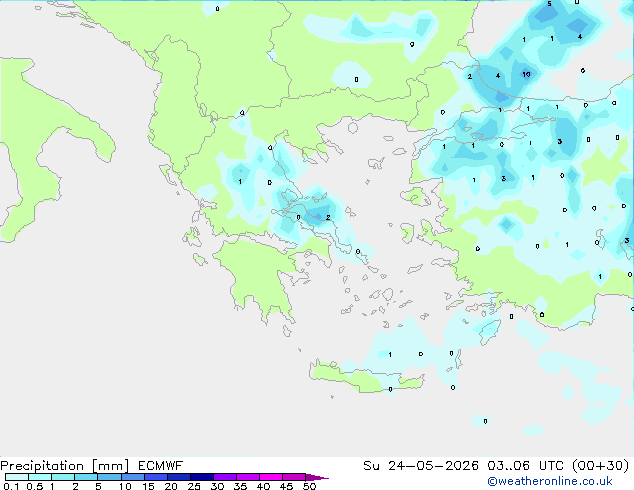The width and height of the screenshot is (634, 490).
Task: Pick the purple legend swatch between 30 and 35
Action: [225, 477]
